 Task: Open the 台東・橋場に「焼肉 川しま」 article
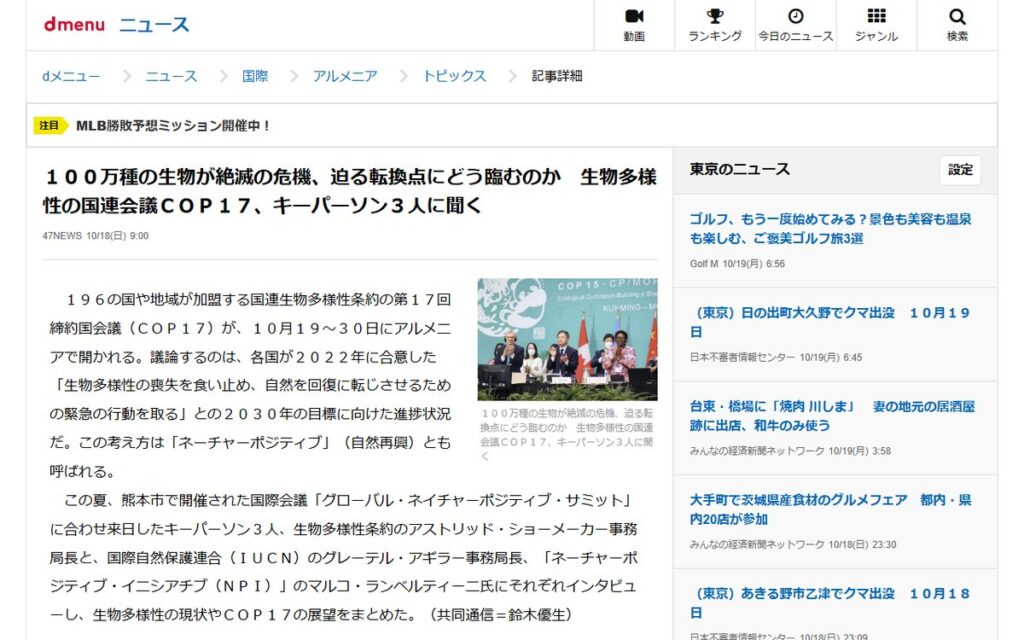[x=832, y=415]
